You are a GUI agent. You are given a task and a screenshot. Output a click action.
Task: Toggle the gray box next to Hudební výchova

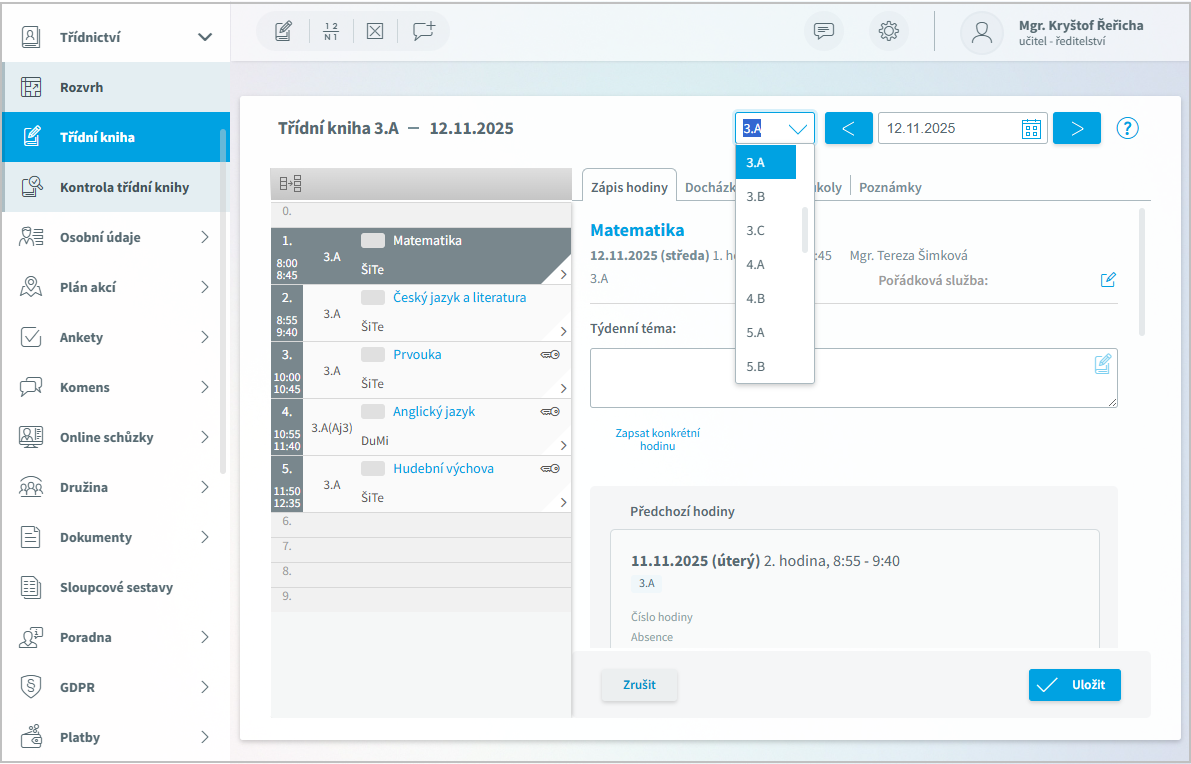(372, 469)
